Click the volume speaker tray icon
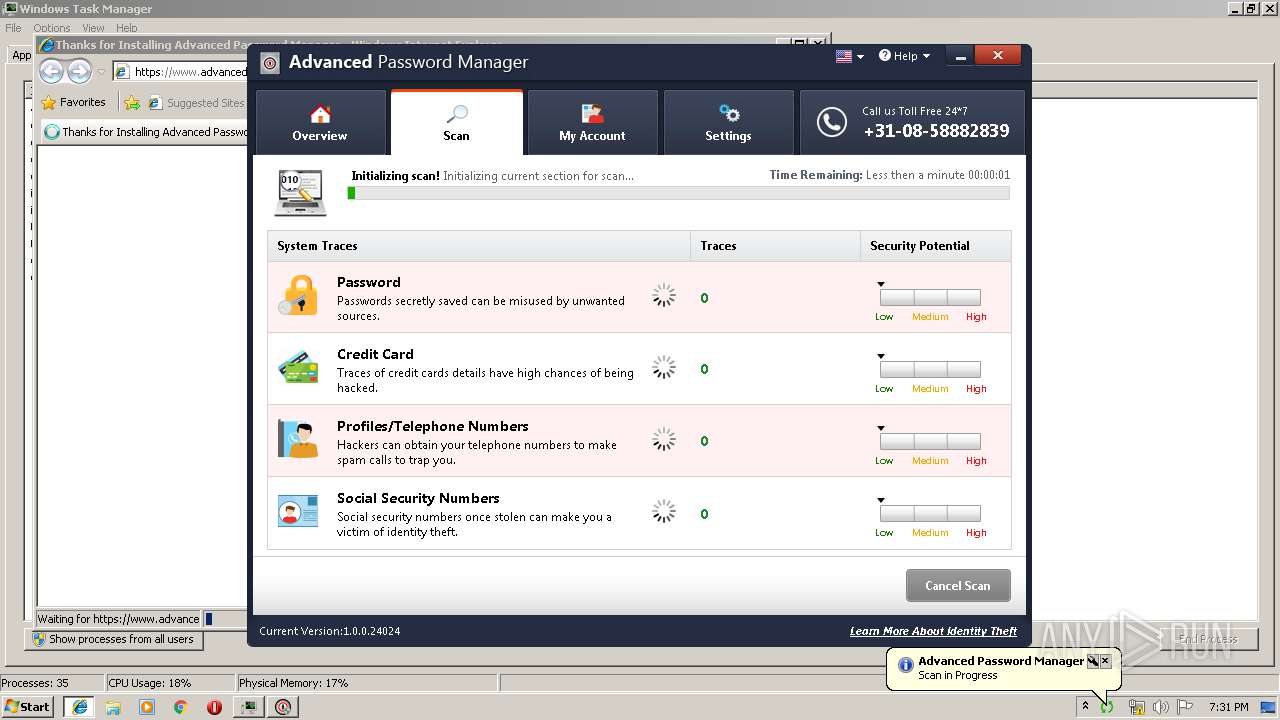Viewport: 1280px width, 720px height. pos(1161,707)
